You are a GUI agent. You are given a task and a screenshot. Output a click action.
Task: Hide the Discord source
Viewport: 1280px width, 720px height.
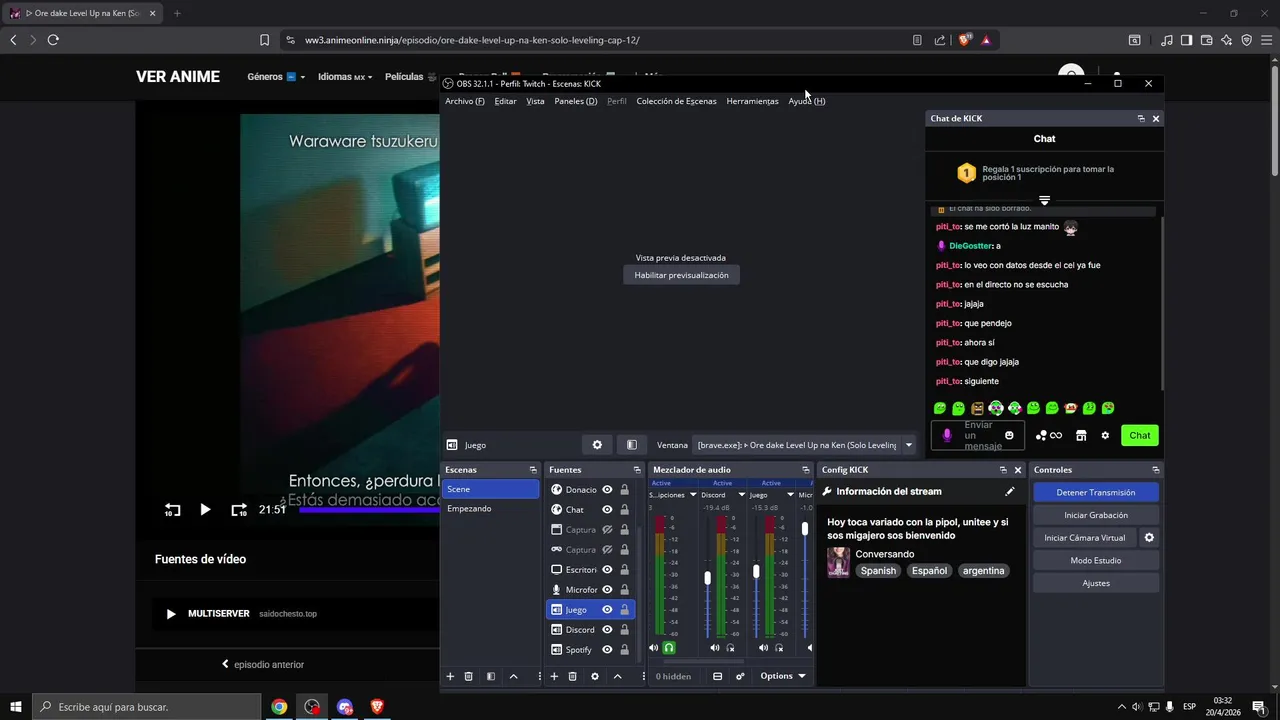tap(607, 630)
